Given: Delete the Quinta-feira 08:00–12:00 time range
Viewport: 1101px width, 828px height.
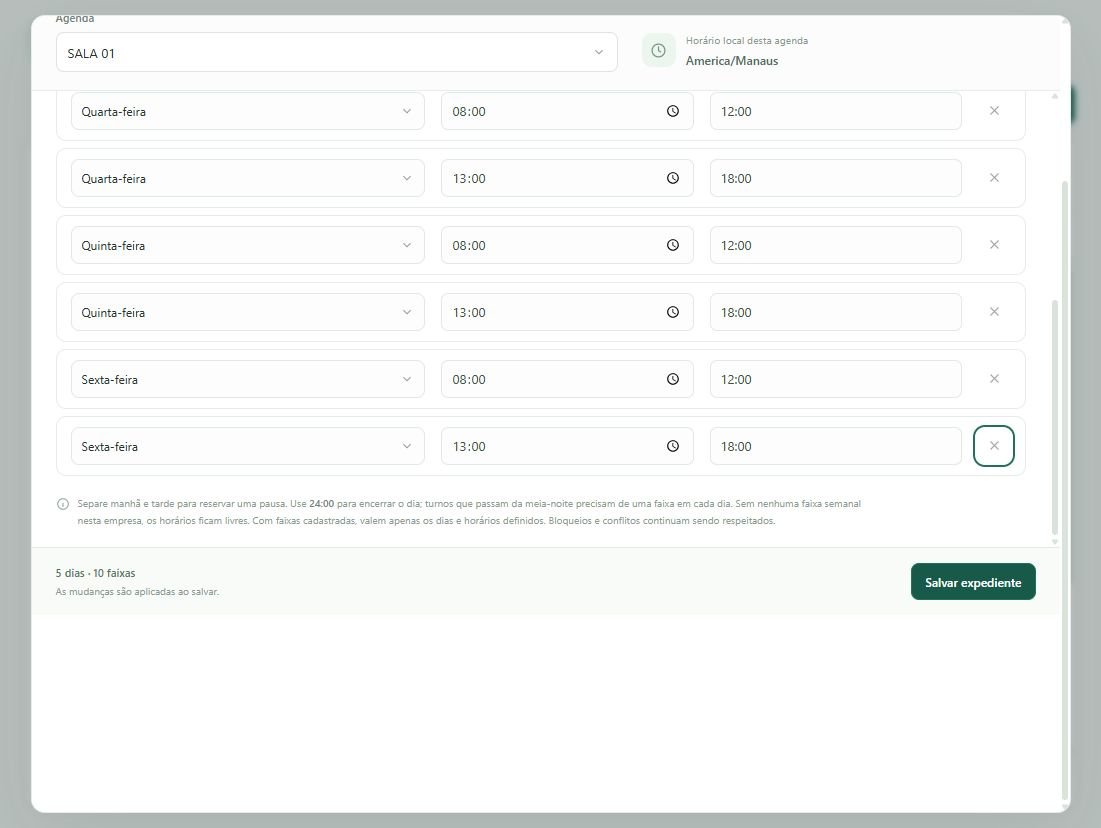Looking at the screenshot, I should click(994, 244).
